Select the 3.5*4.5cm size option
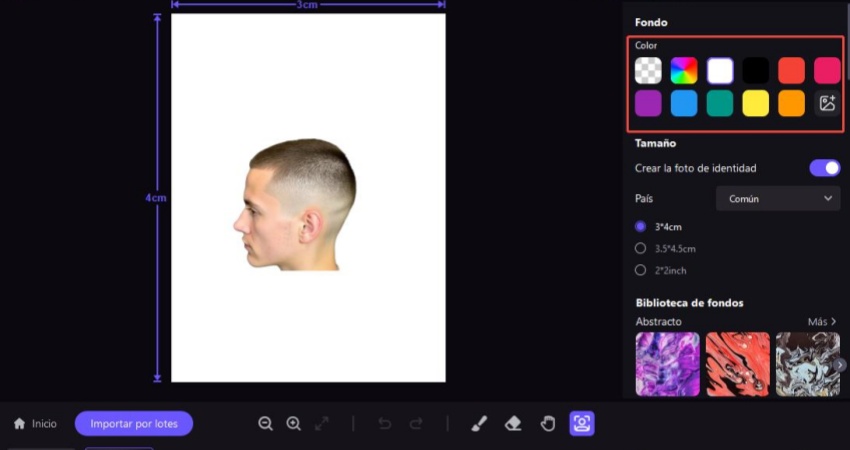850x450 pixels. 641,248
